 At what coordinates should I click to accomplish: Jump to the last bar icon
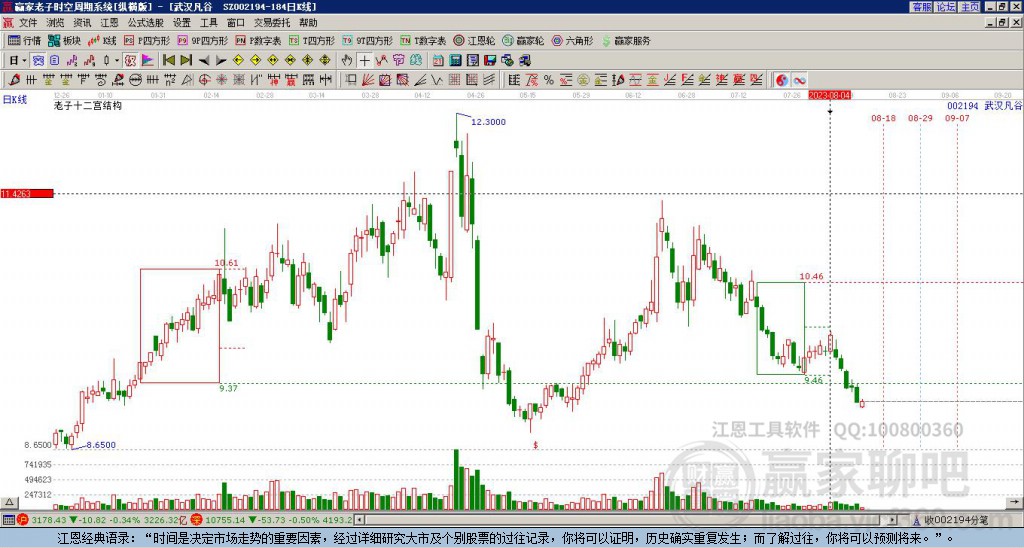click(x=185, y=61)
